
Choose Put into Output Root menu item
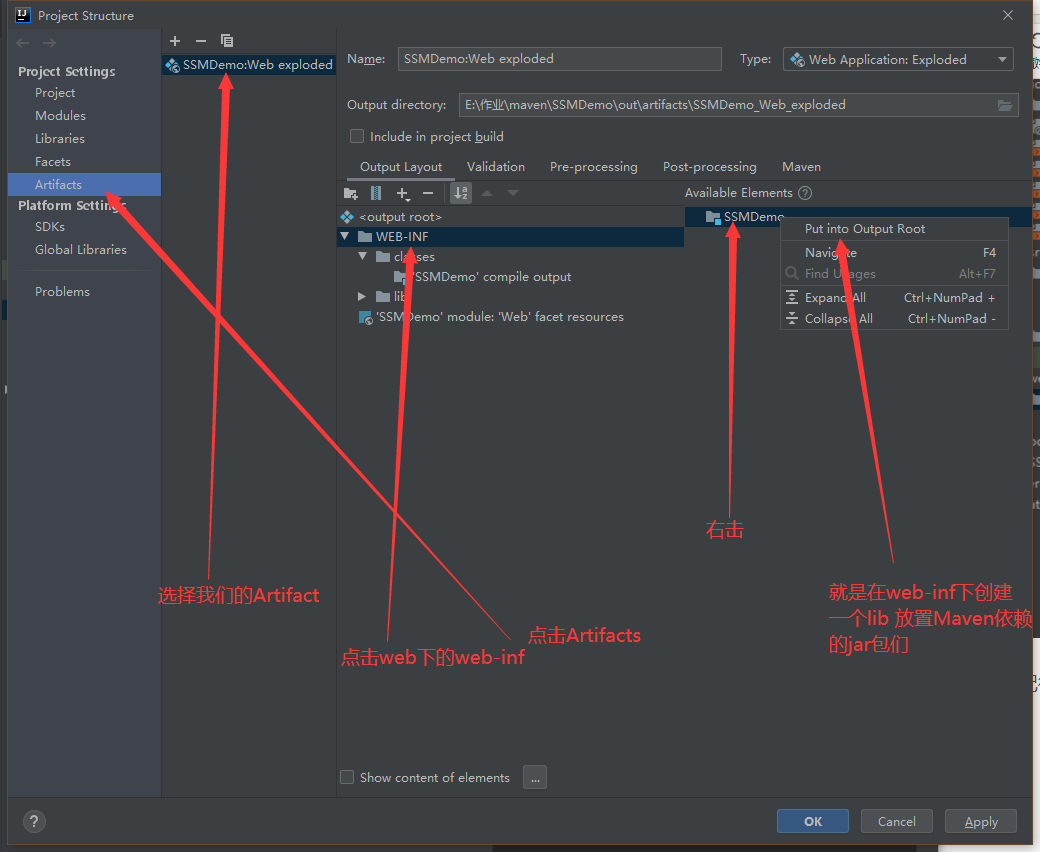(x=894, y=229)
